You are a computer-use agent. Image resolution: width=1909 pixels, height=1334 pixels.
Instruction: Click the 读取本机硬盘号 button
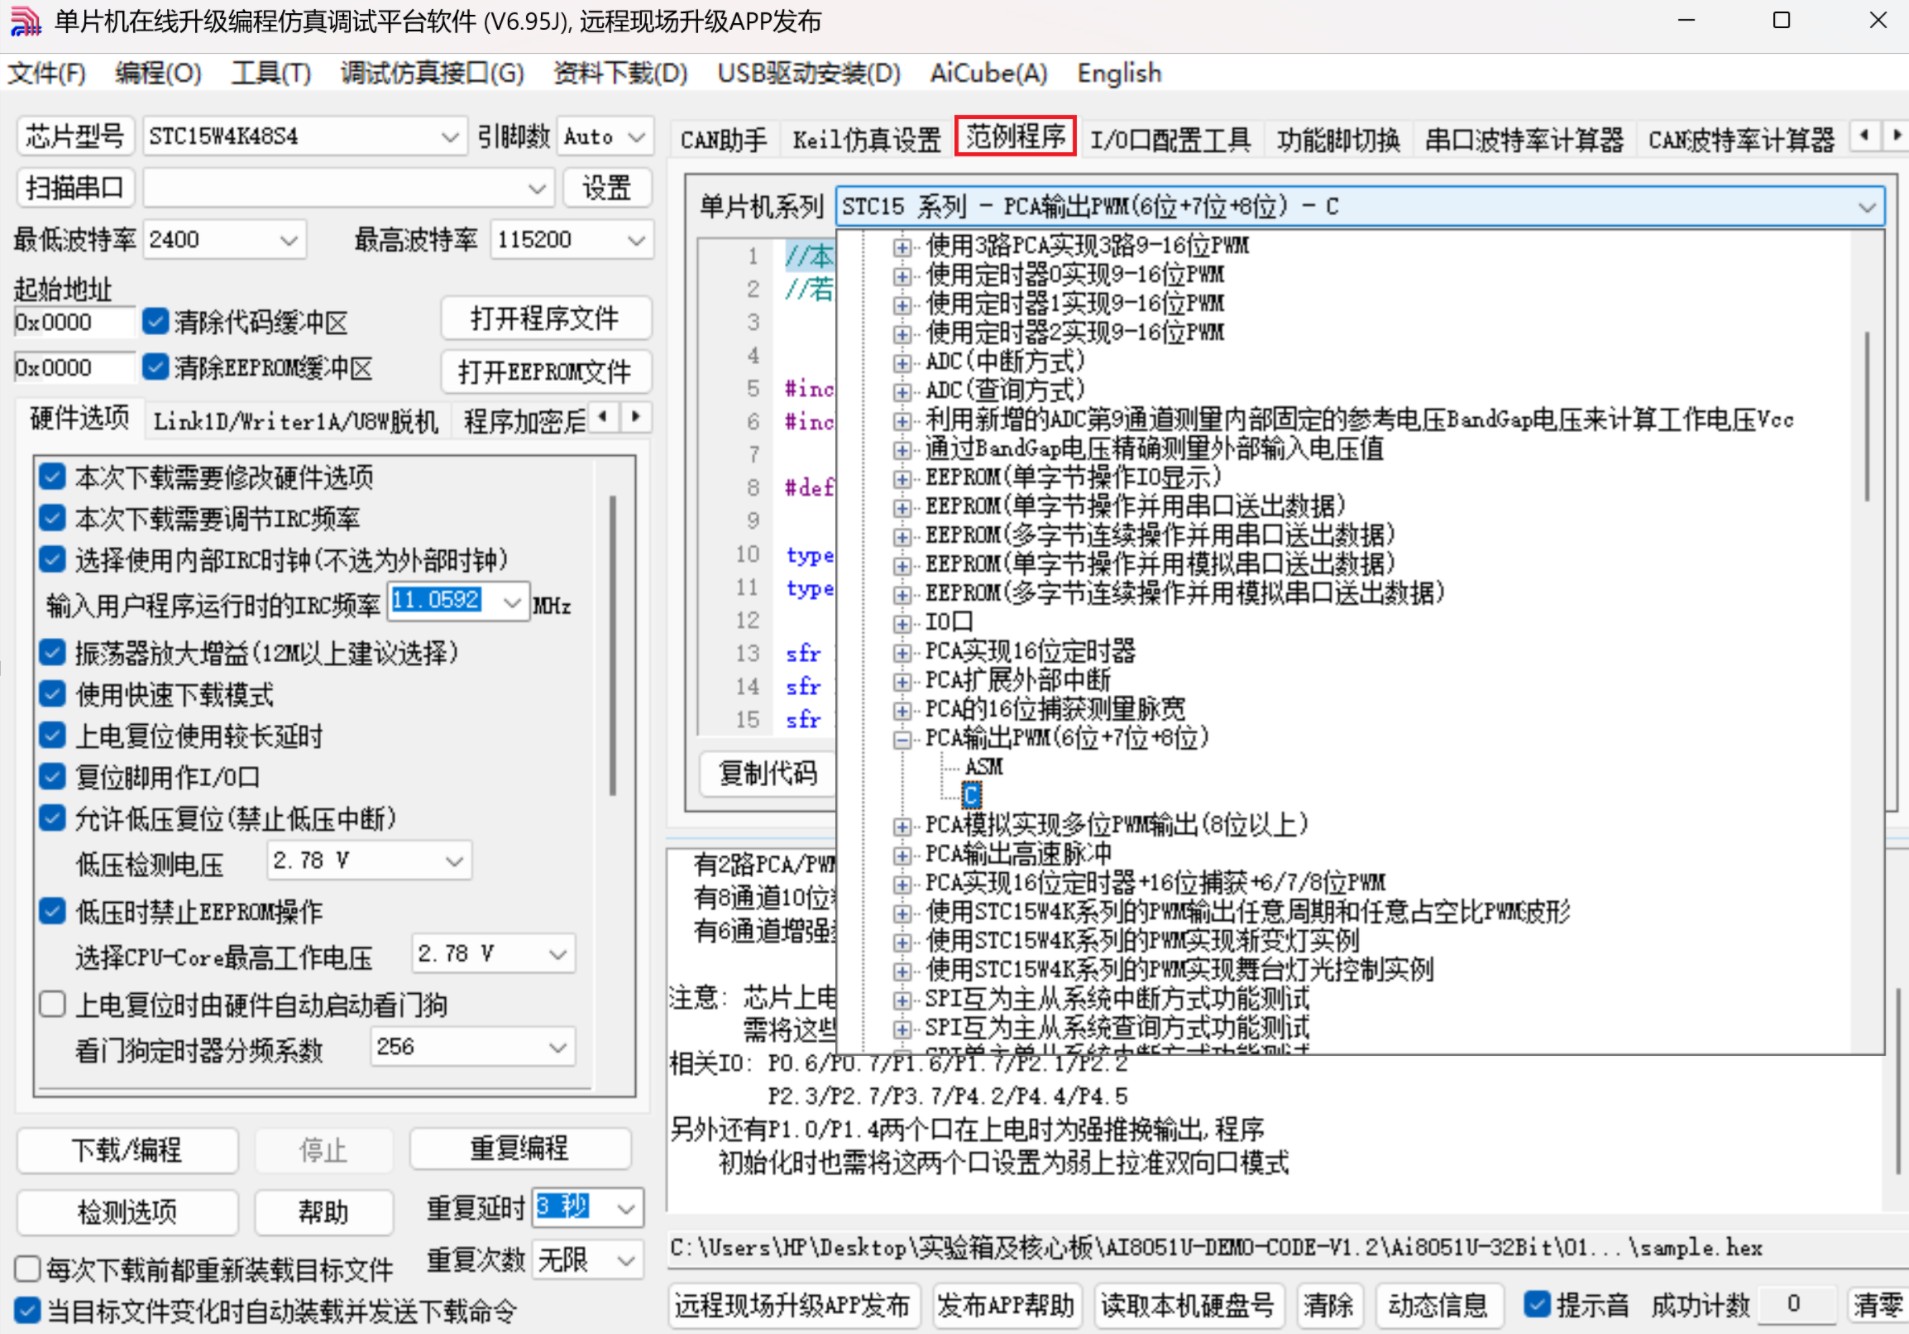pos(1187,1305)
